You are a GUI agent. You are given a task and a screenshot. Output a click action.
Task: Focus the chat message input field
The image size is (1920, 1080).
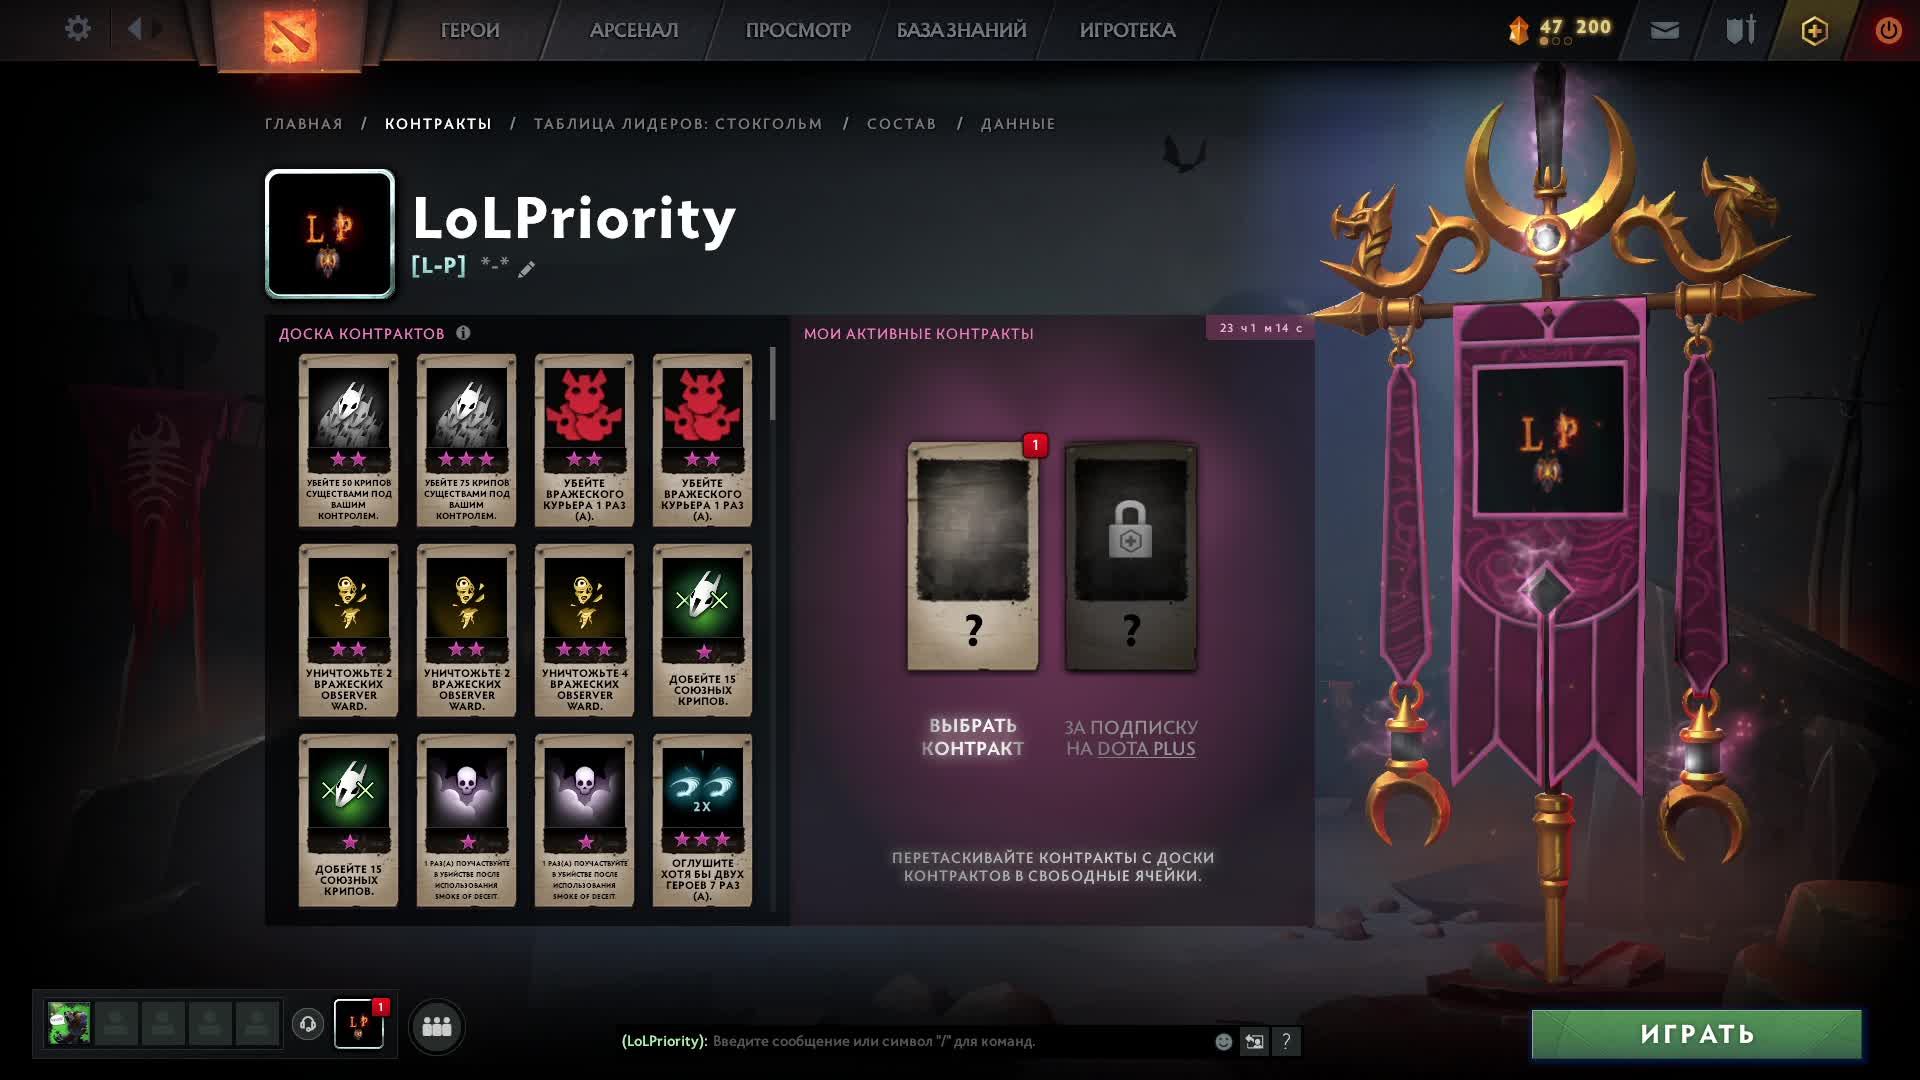[x=960, y=1042]
